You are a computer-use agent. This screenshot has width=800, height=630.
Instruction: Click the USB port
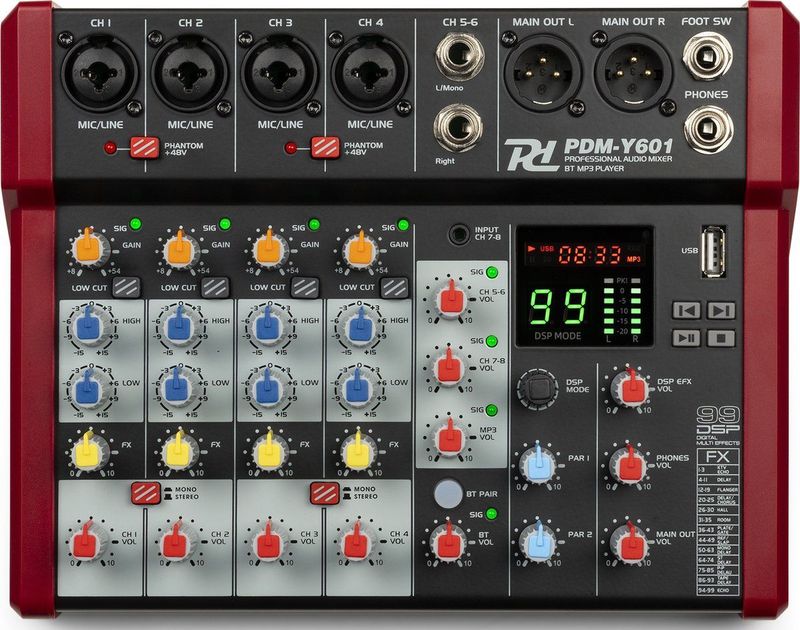714,251
